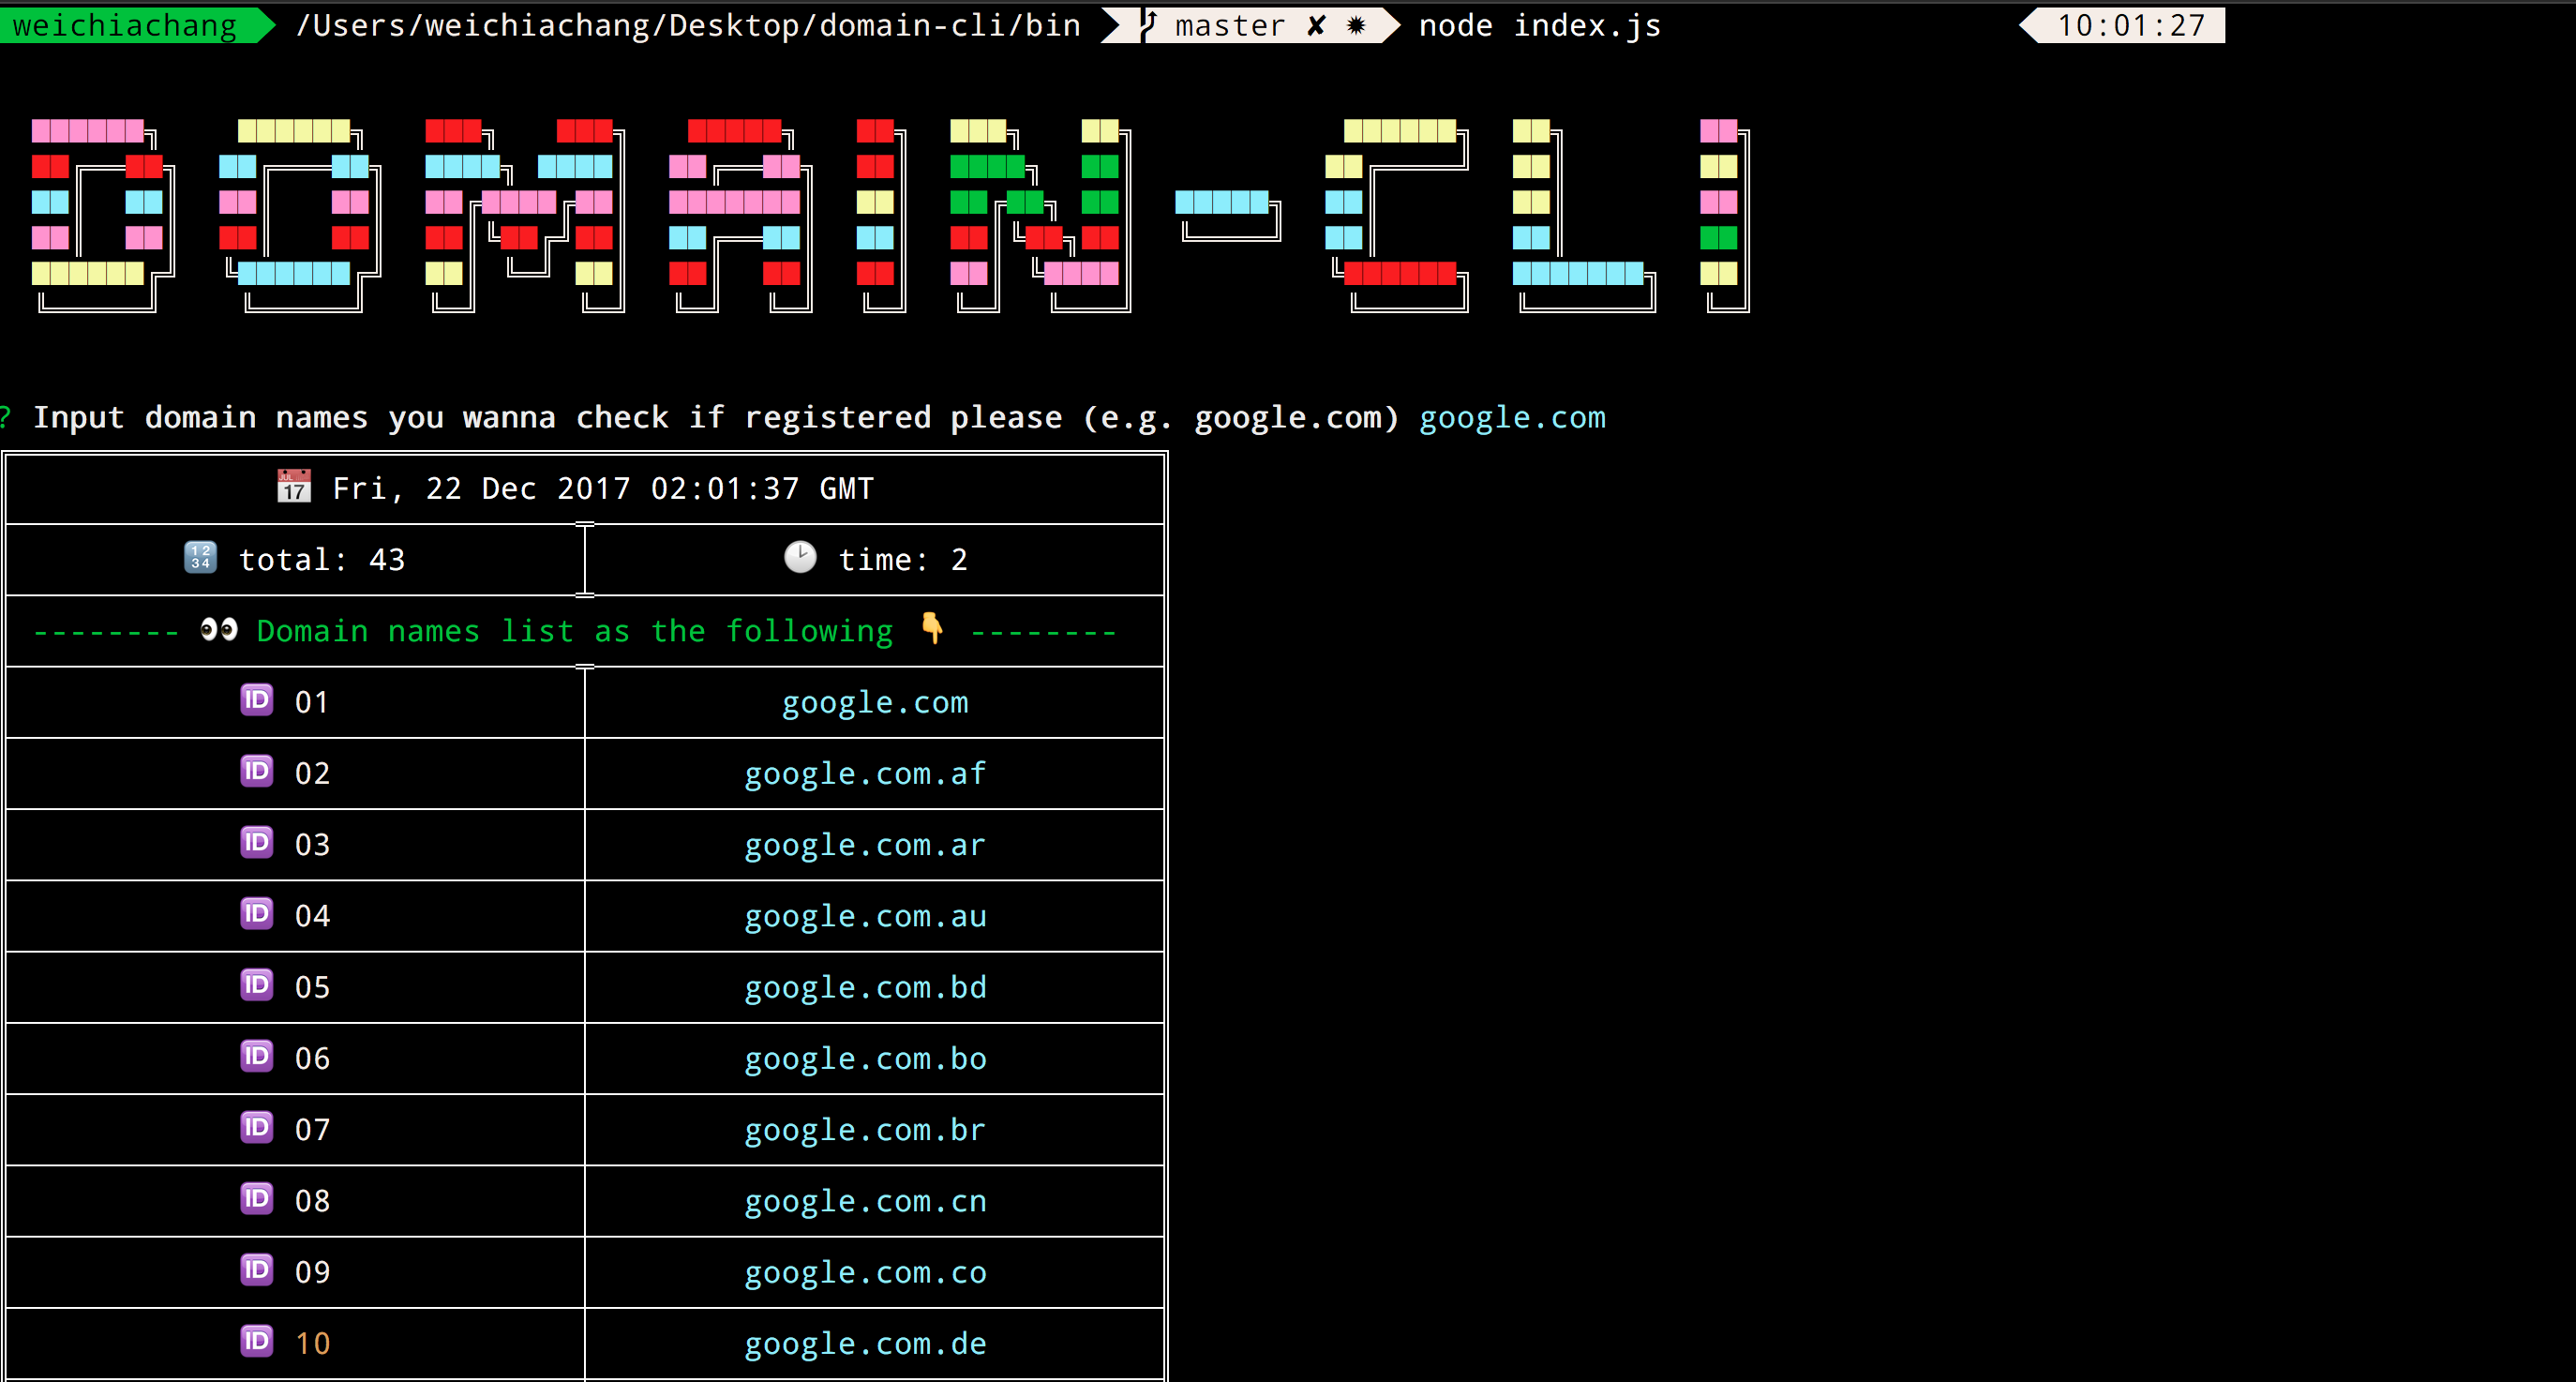Click the Input domain names prompt question
The height and width of the screenshot is (1382, 2576).
point(715,417)
